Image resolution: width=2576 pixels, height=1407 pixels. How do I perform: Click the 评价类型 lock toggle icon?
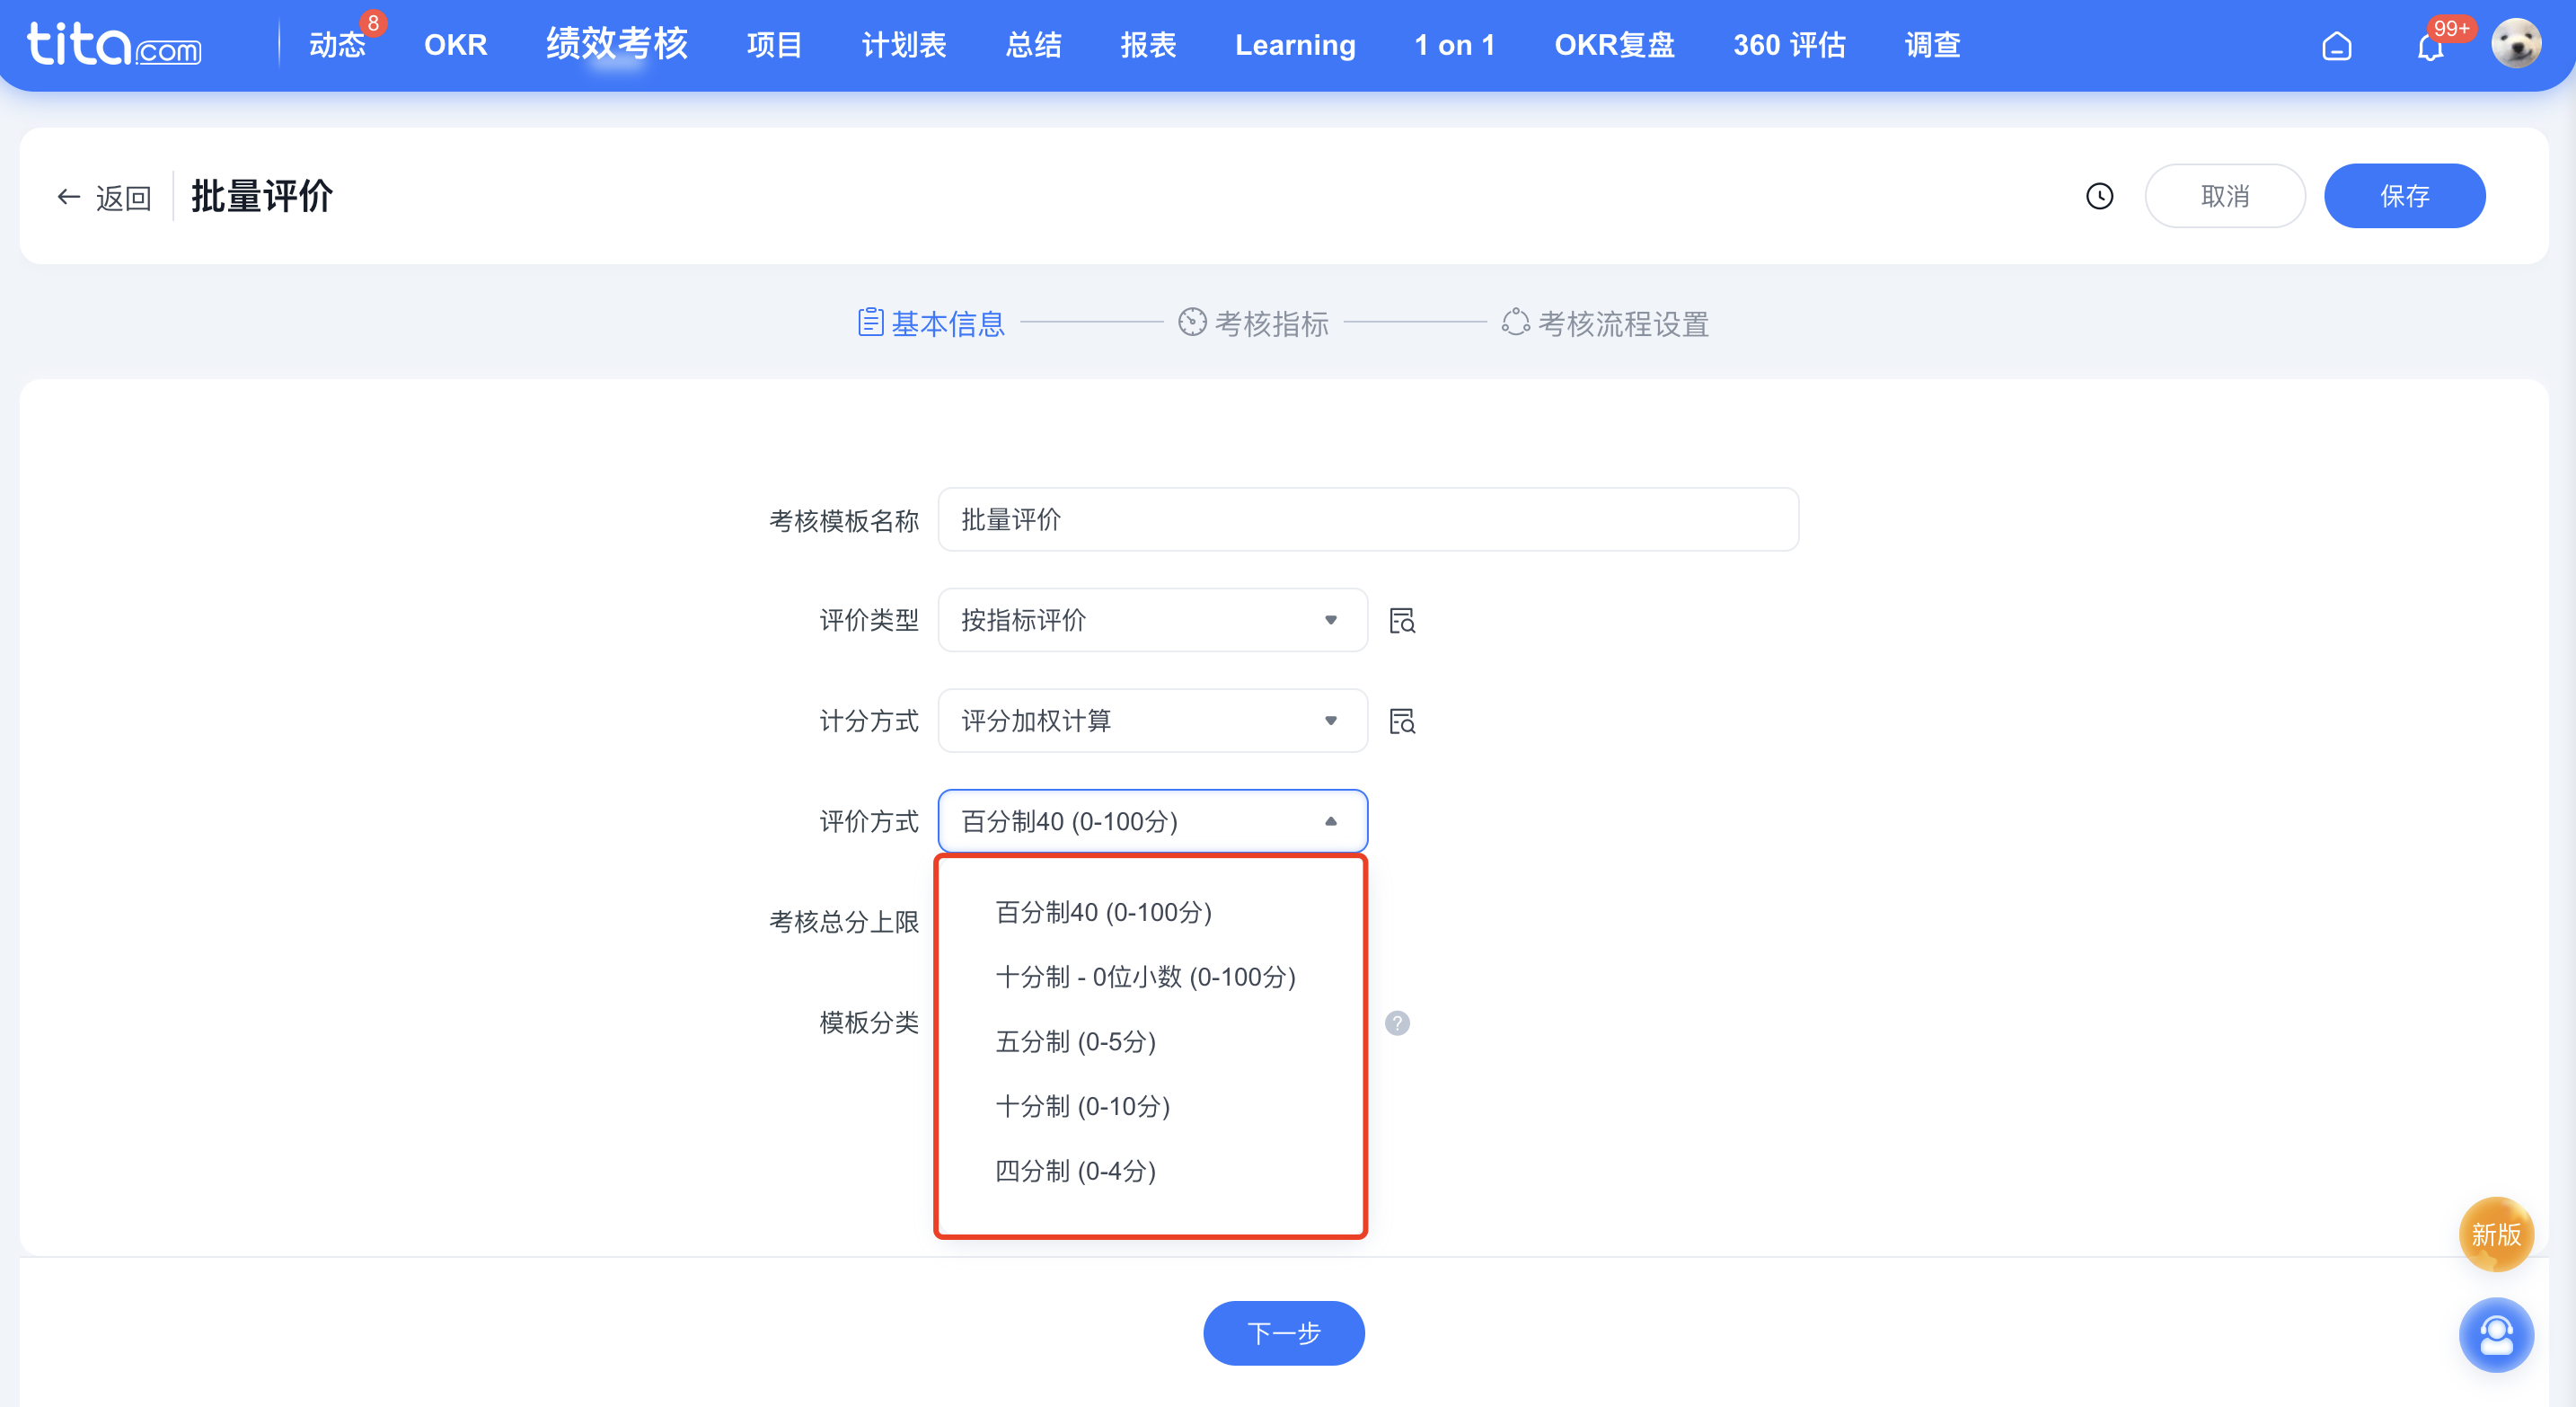1402,620
